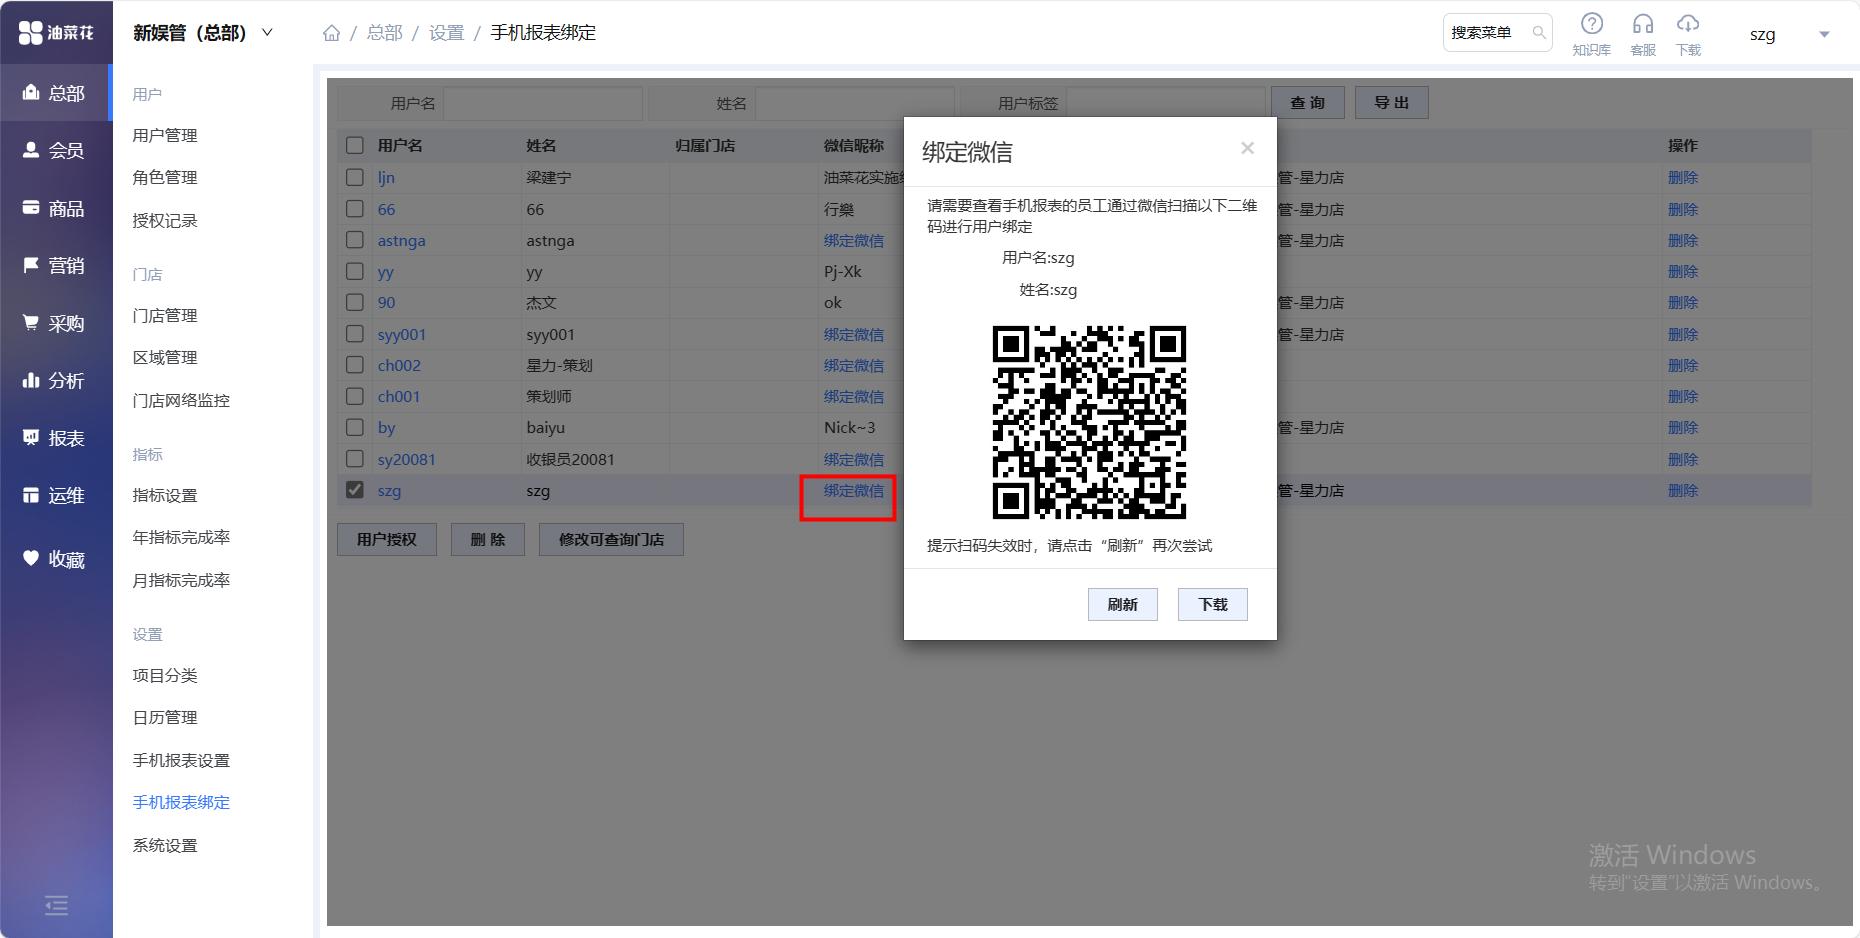Collapse the sidebar with the bottom menu icon
Screen dimensions: 1860x938
click(x=56, y=905)
